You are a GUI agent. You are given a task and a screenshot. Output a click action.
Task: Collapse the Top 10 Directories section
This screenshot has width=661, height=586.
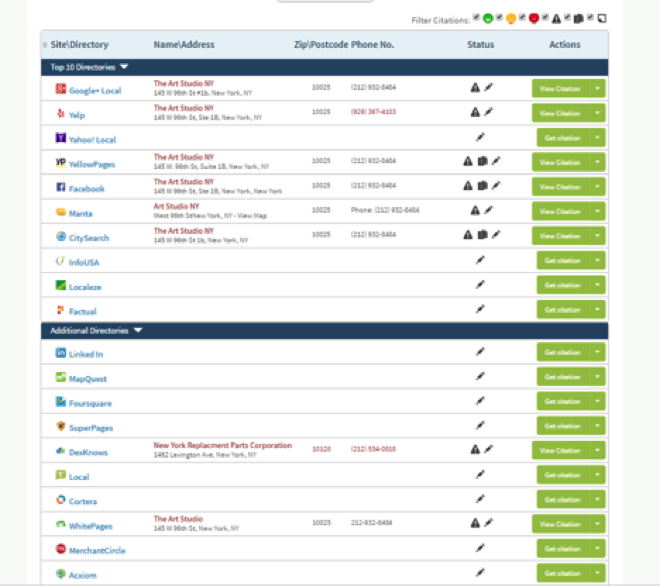pyautogui.click(x=124, y=67)
